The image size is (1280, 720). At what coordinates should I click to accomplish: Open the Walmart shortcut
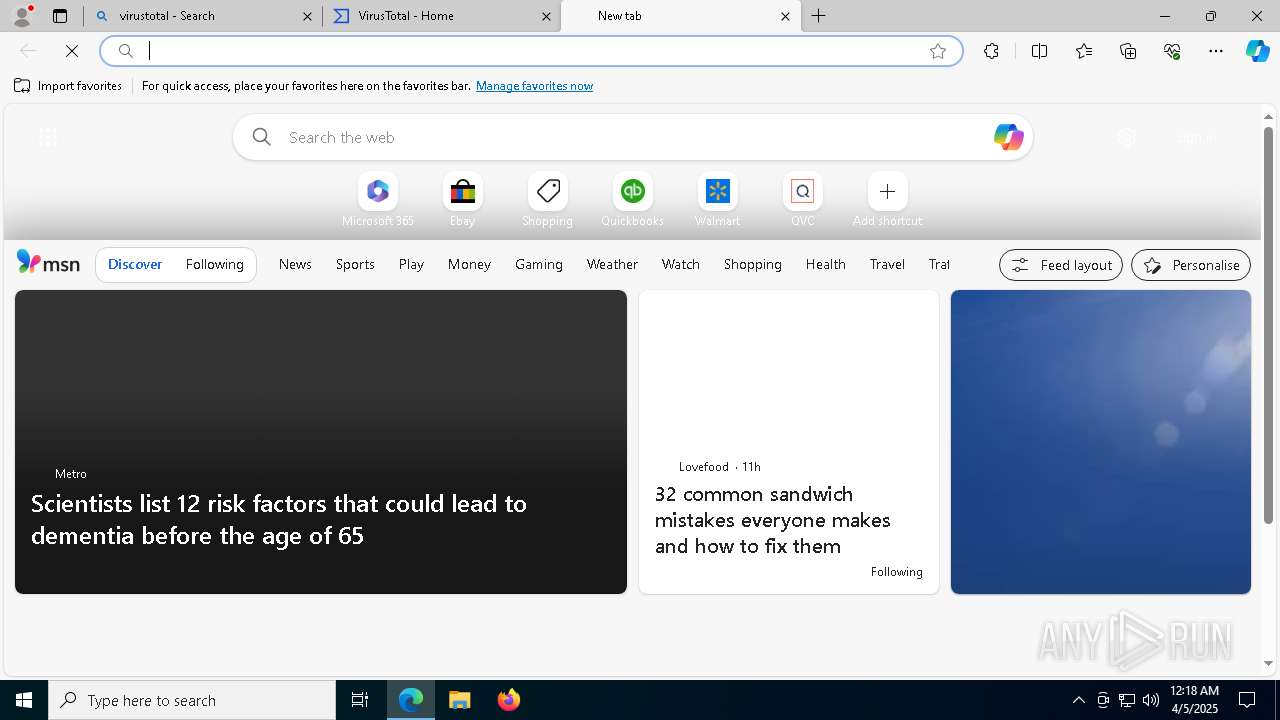pyautogui.click(x=717, y=200)
